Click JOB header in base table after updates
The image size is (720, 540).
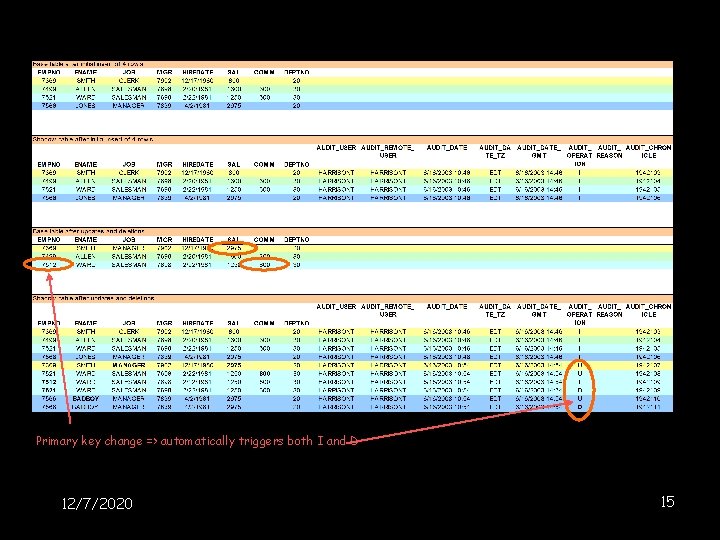(x=129, y=240)
